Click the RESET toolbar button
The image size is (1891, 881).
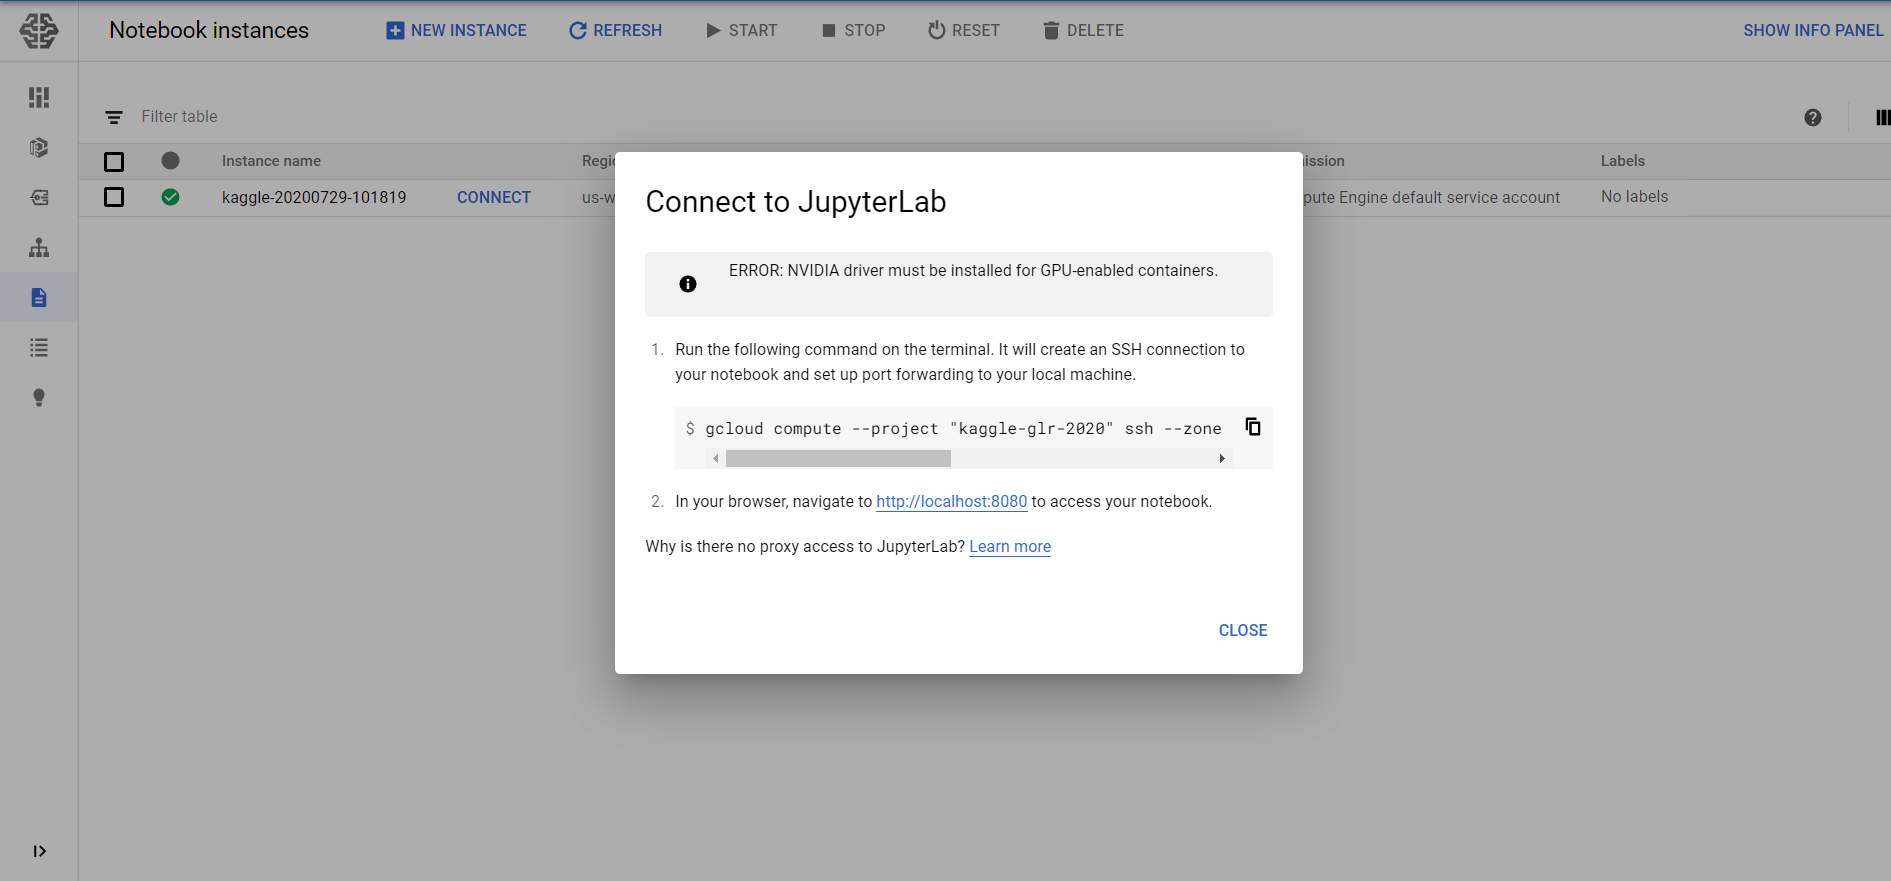tap(963, 30)
